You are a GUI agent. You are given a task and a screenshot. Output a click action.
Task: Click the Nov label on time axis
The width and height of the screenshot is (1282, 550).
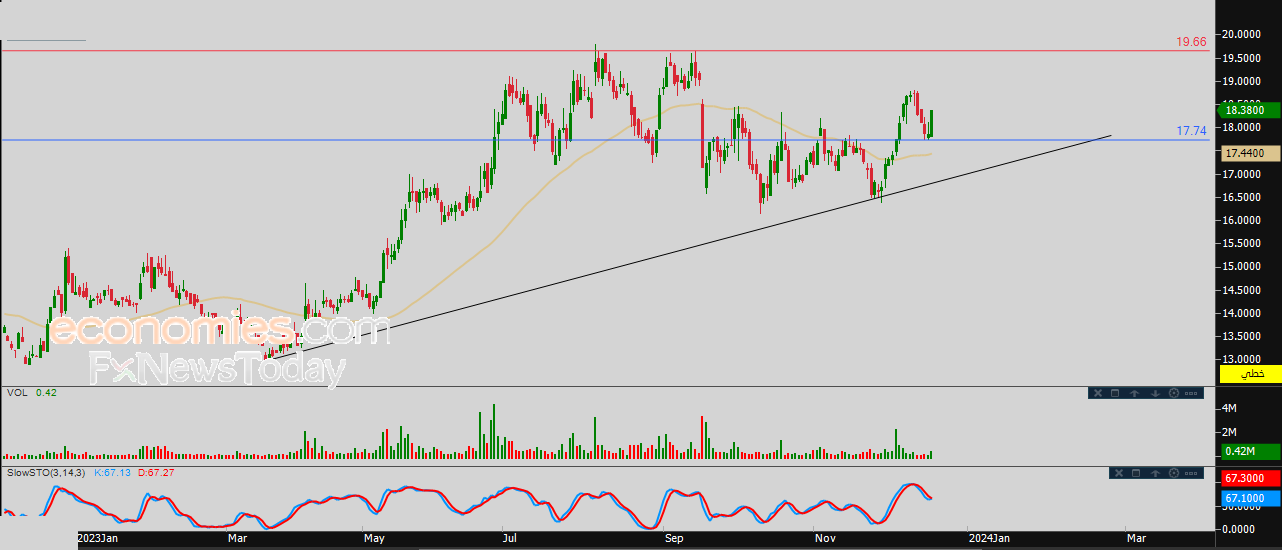pos(826,538)
